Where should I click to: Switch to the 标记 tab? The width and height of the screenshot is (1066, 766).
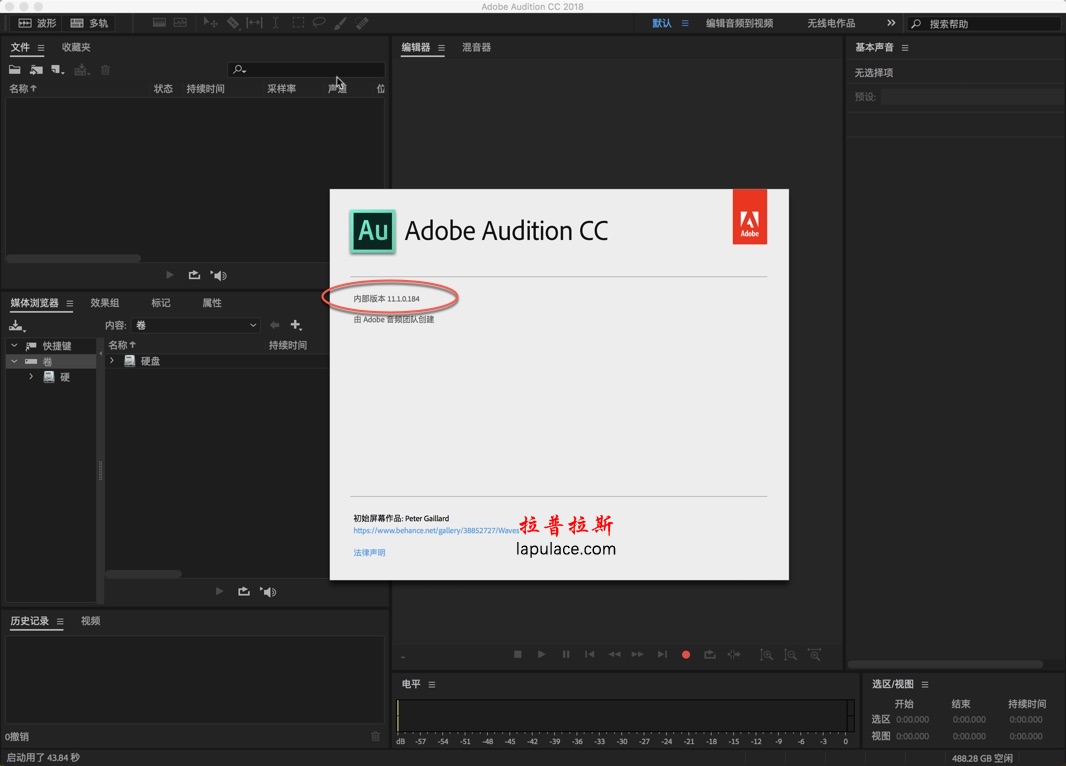click(x=160, y=302)
